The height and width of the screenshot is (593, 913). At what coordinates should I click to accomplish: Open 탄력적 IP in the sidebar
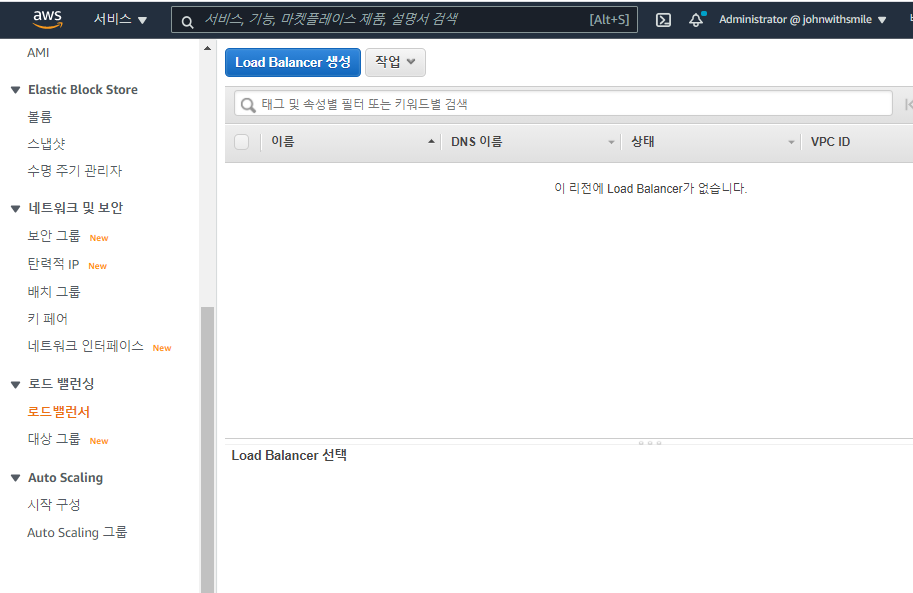(x=53, y=264)
